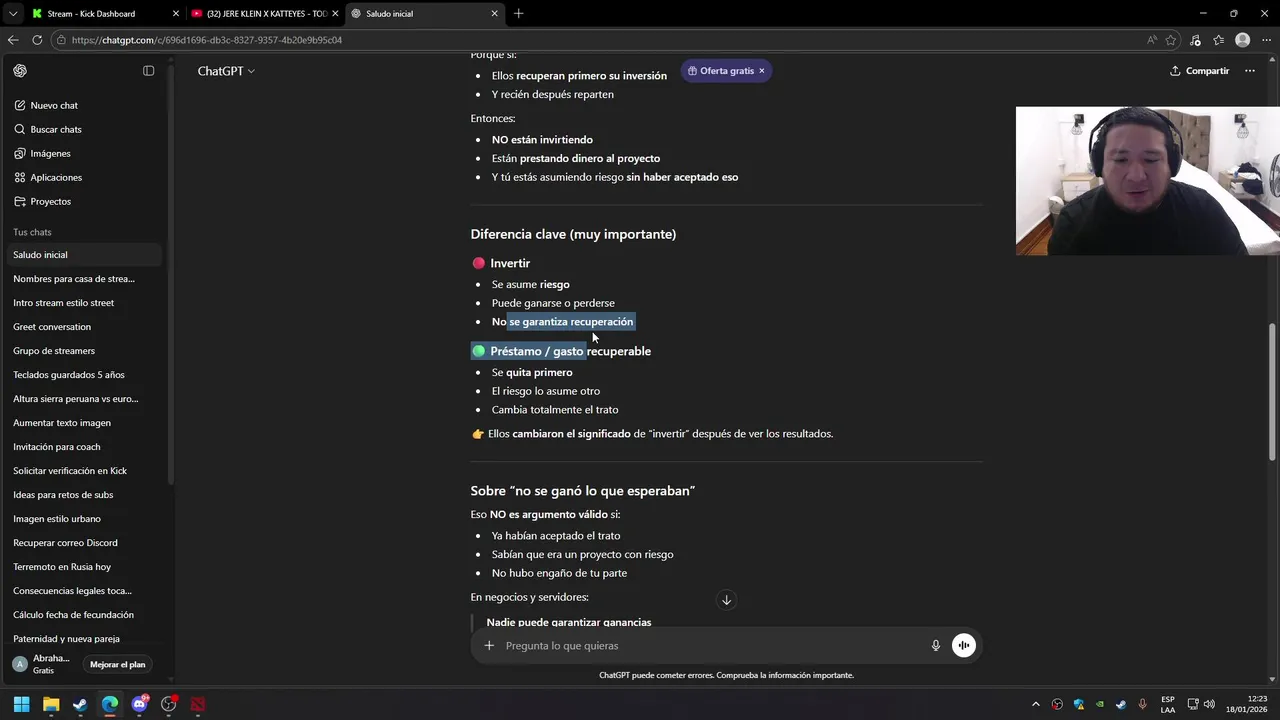
Task: Click the Mejorar el plan button
Action: (117, 664)
